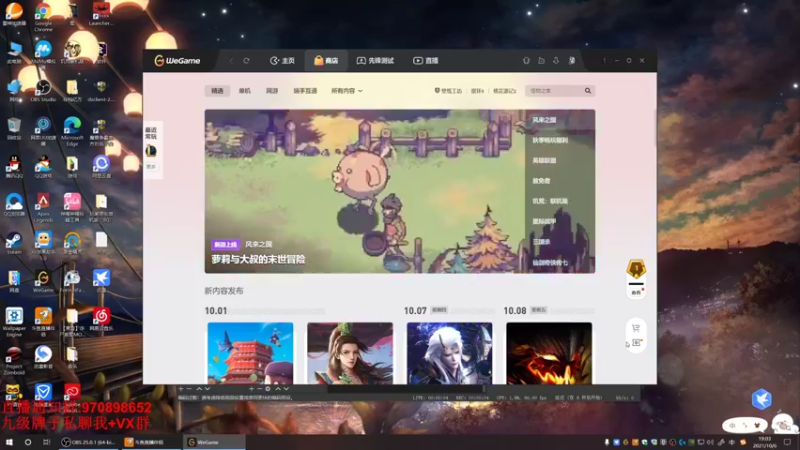Open Wallpaper Engine desktop shortcut
Screen dimensions: 800x450
[14, 322]
